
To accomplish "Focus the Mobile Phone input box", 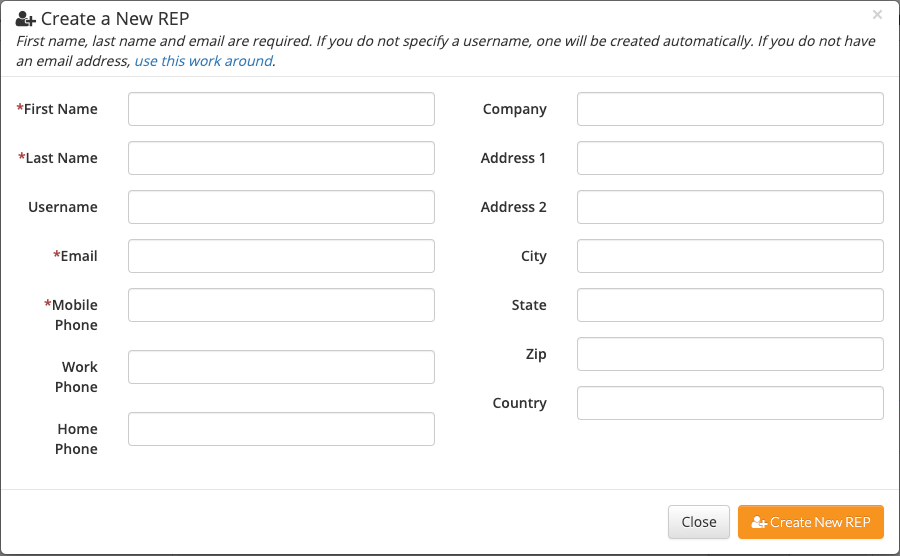I will coord(281,305).
